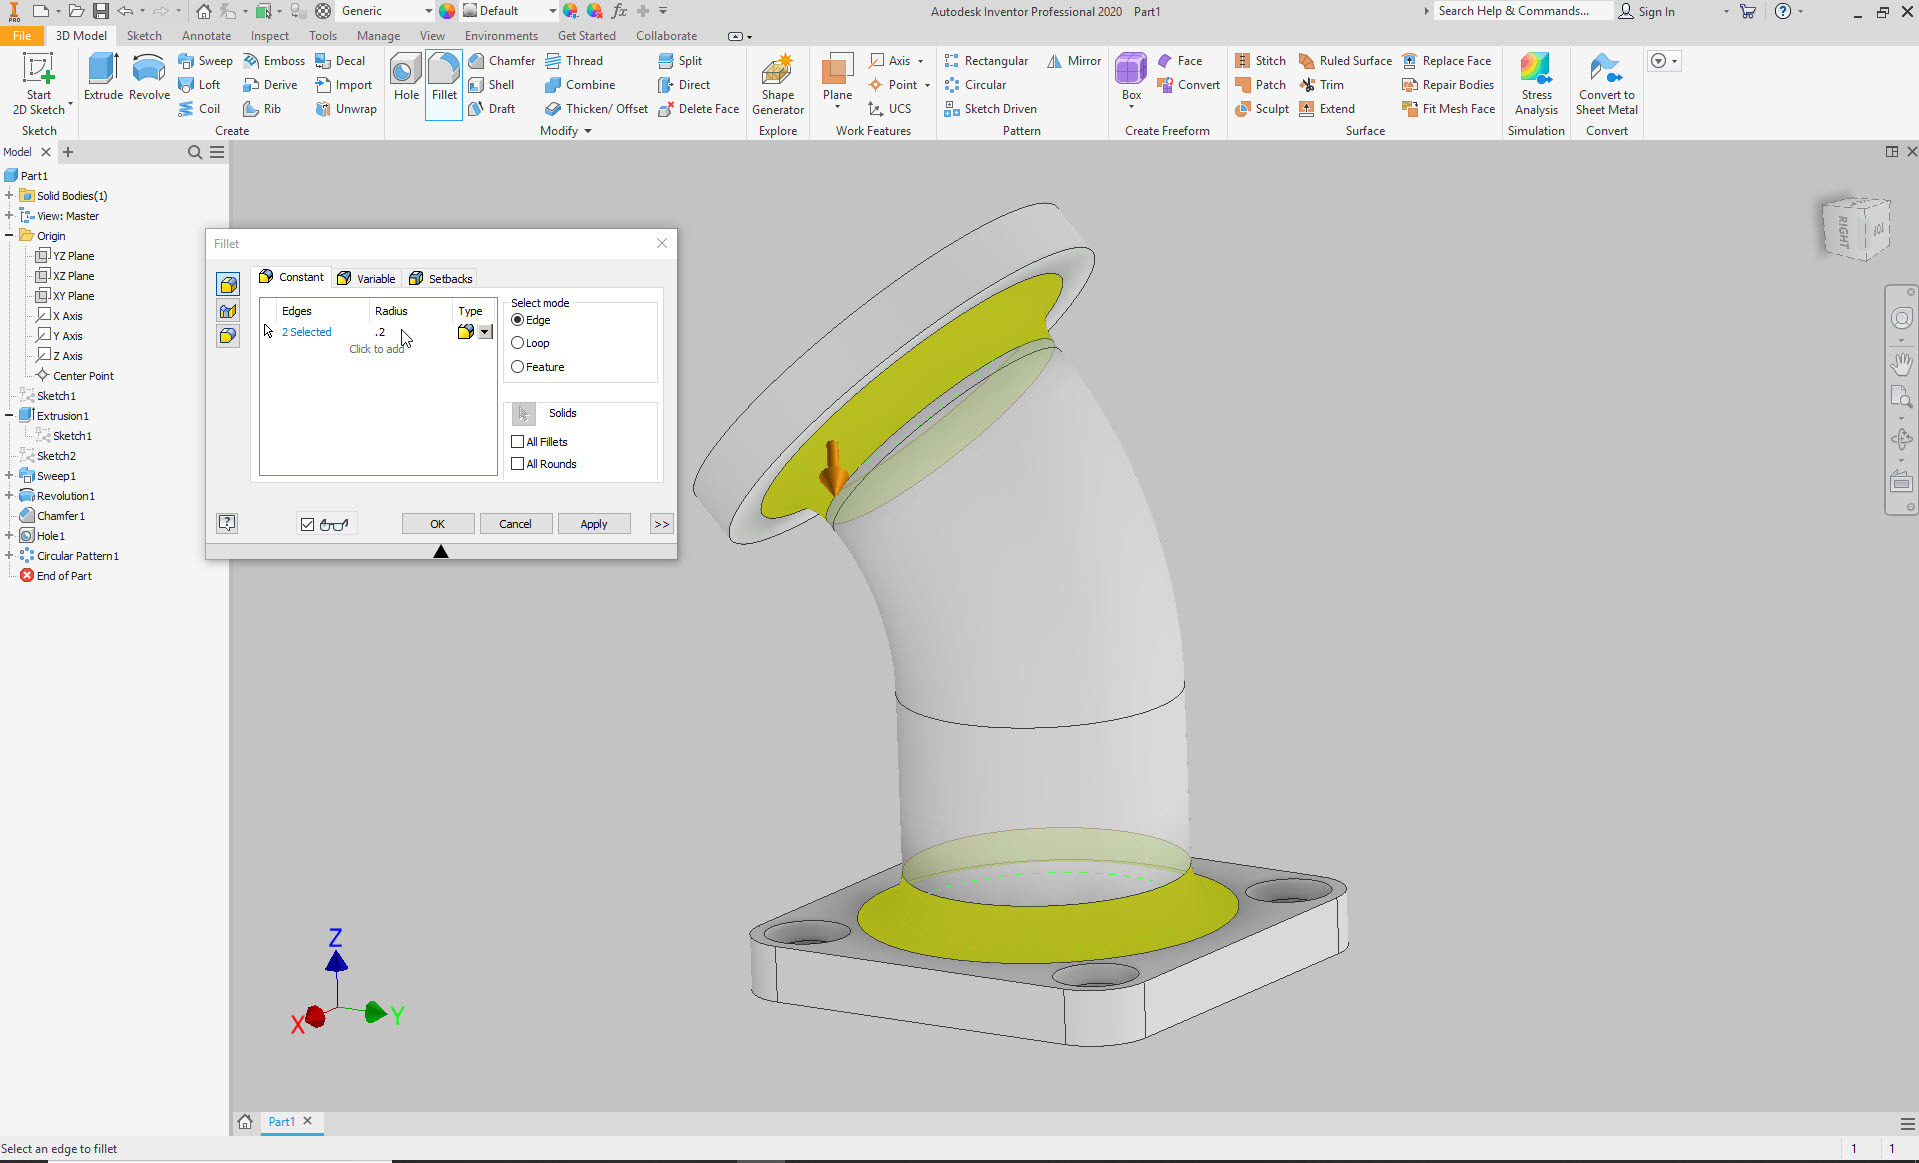Open Fillet dialog help
1919x1163 pixels.
[227, 523]
